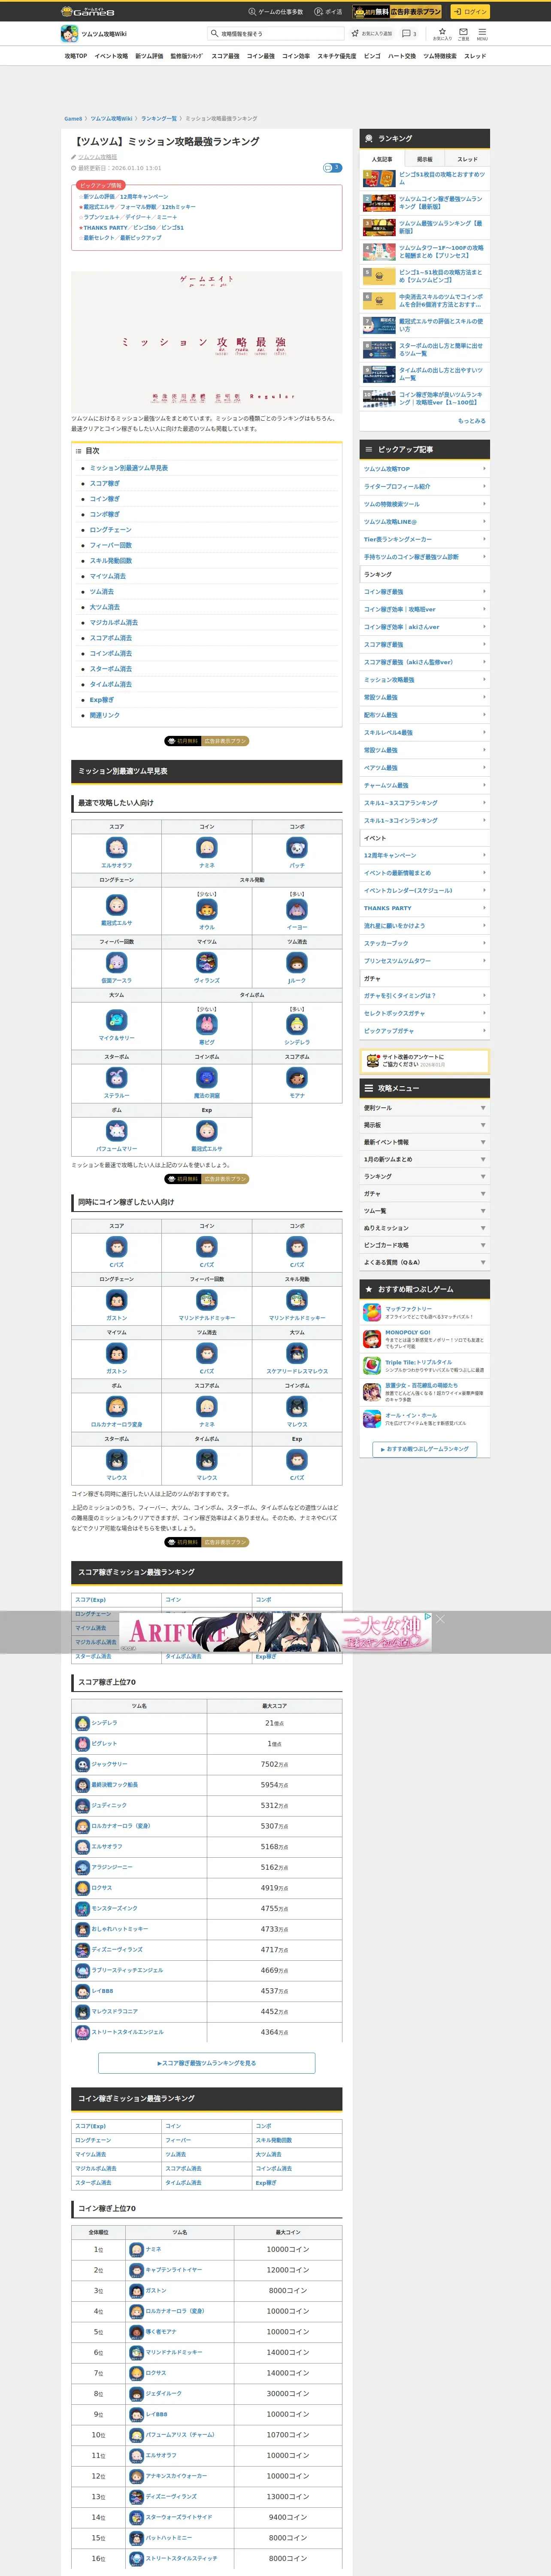Jump to ミッション別最適ツム早見表 in the contents
The width and height of the screenshot is (551, 2576).
click(x=129, y=468)
